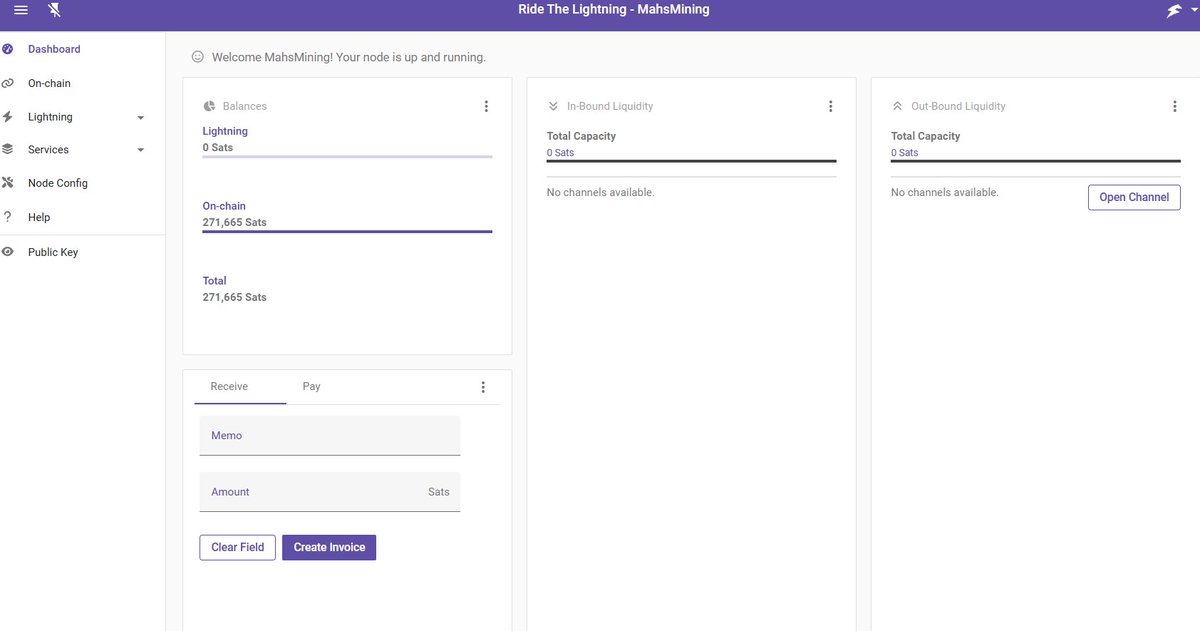Click the On-chain balance progress bar
The image size is (1200, 631).
[347, 232]
